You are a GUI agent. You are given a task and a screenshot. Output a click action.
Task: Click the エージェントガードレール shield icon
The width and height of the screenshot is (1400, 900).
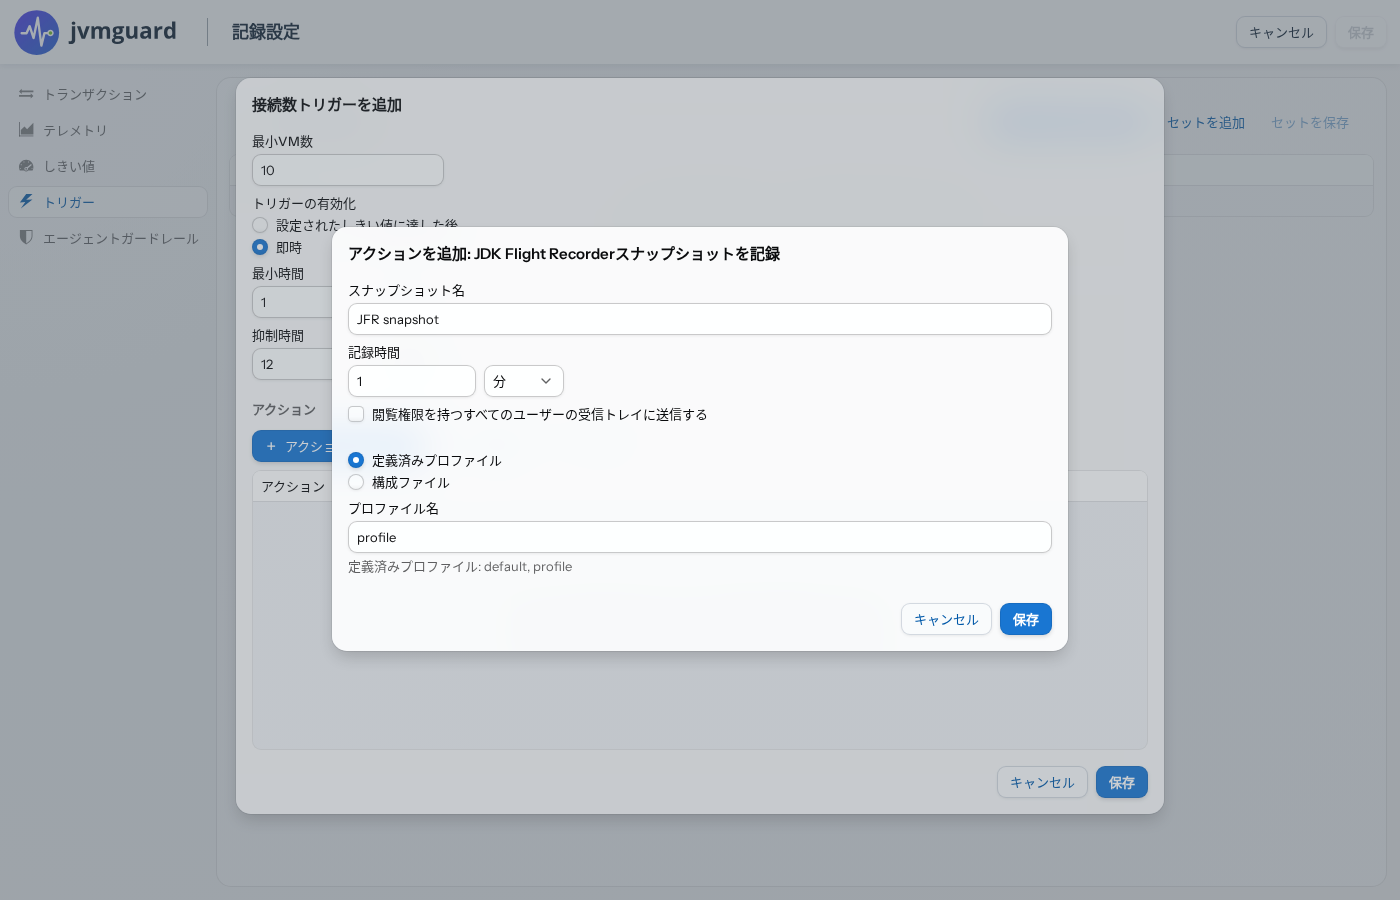click(x=26, y=238)
